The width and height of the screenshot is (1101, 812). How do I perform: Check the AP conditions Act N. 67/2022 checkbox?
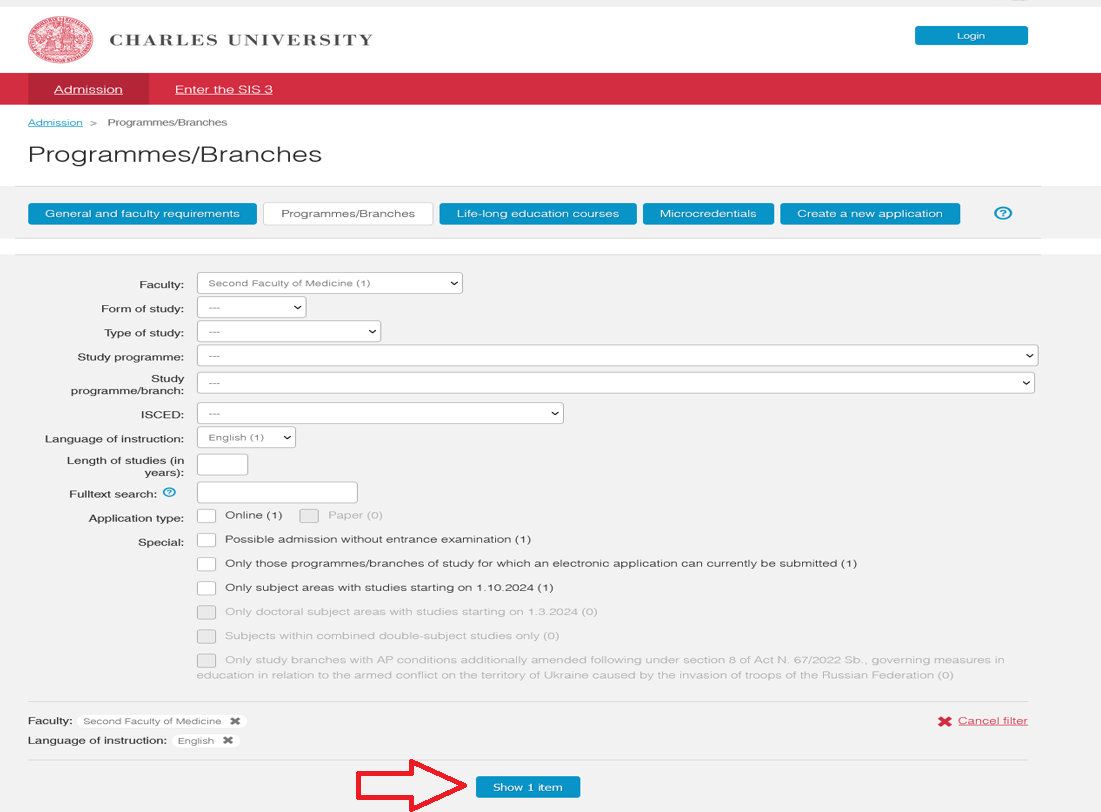[206, 660]
